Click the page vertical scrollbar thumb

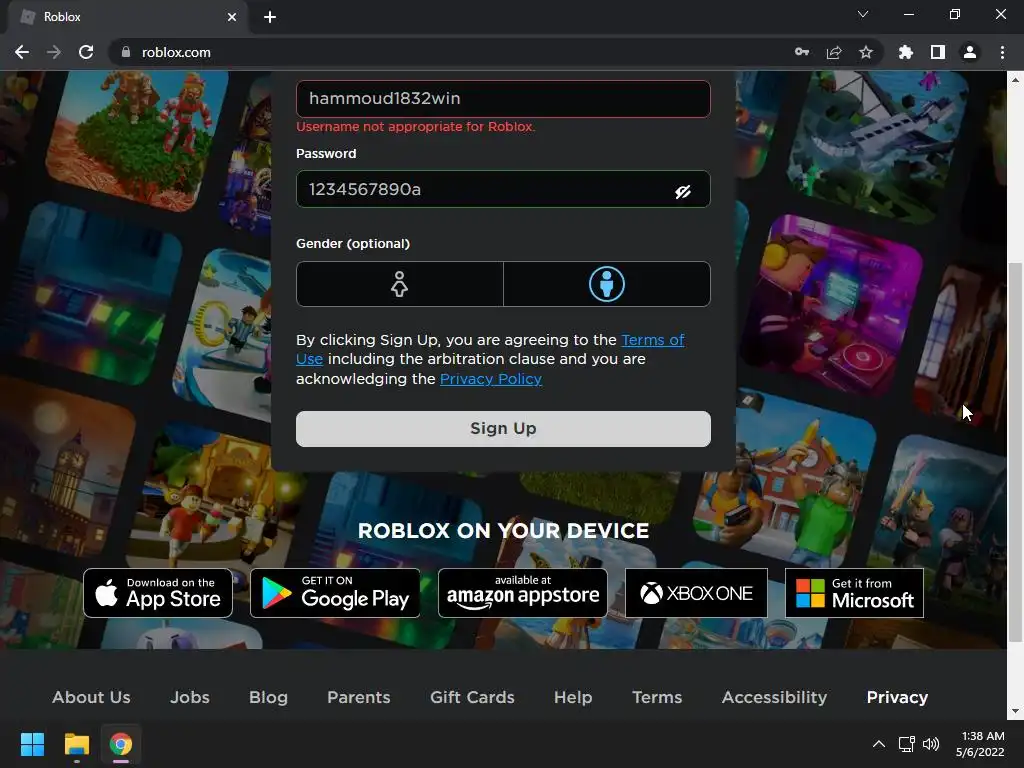pos(1015,452)
